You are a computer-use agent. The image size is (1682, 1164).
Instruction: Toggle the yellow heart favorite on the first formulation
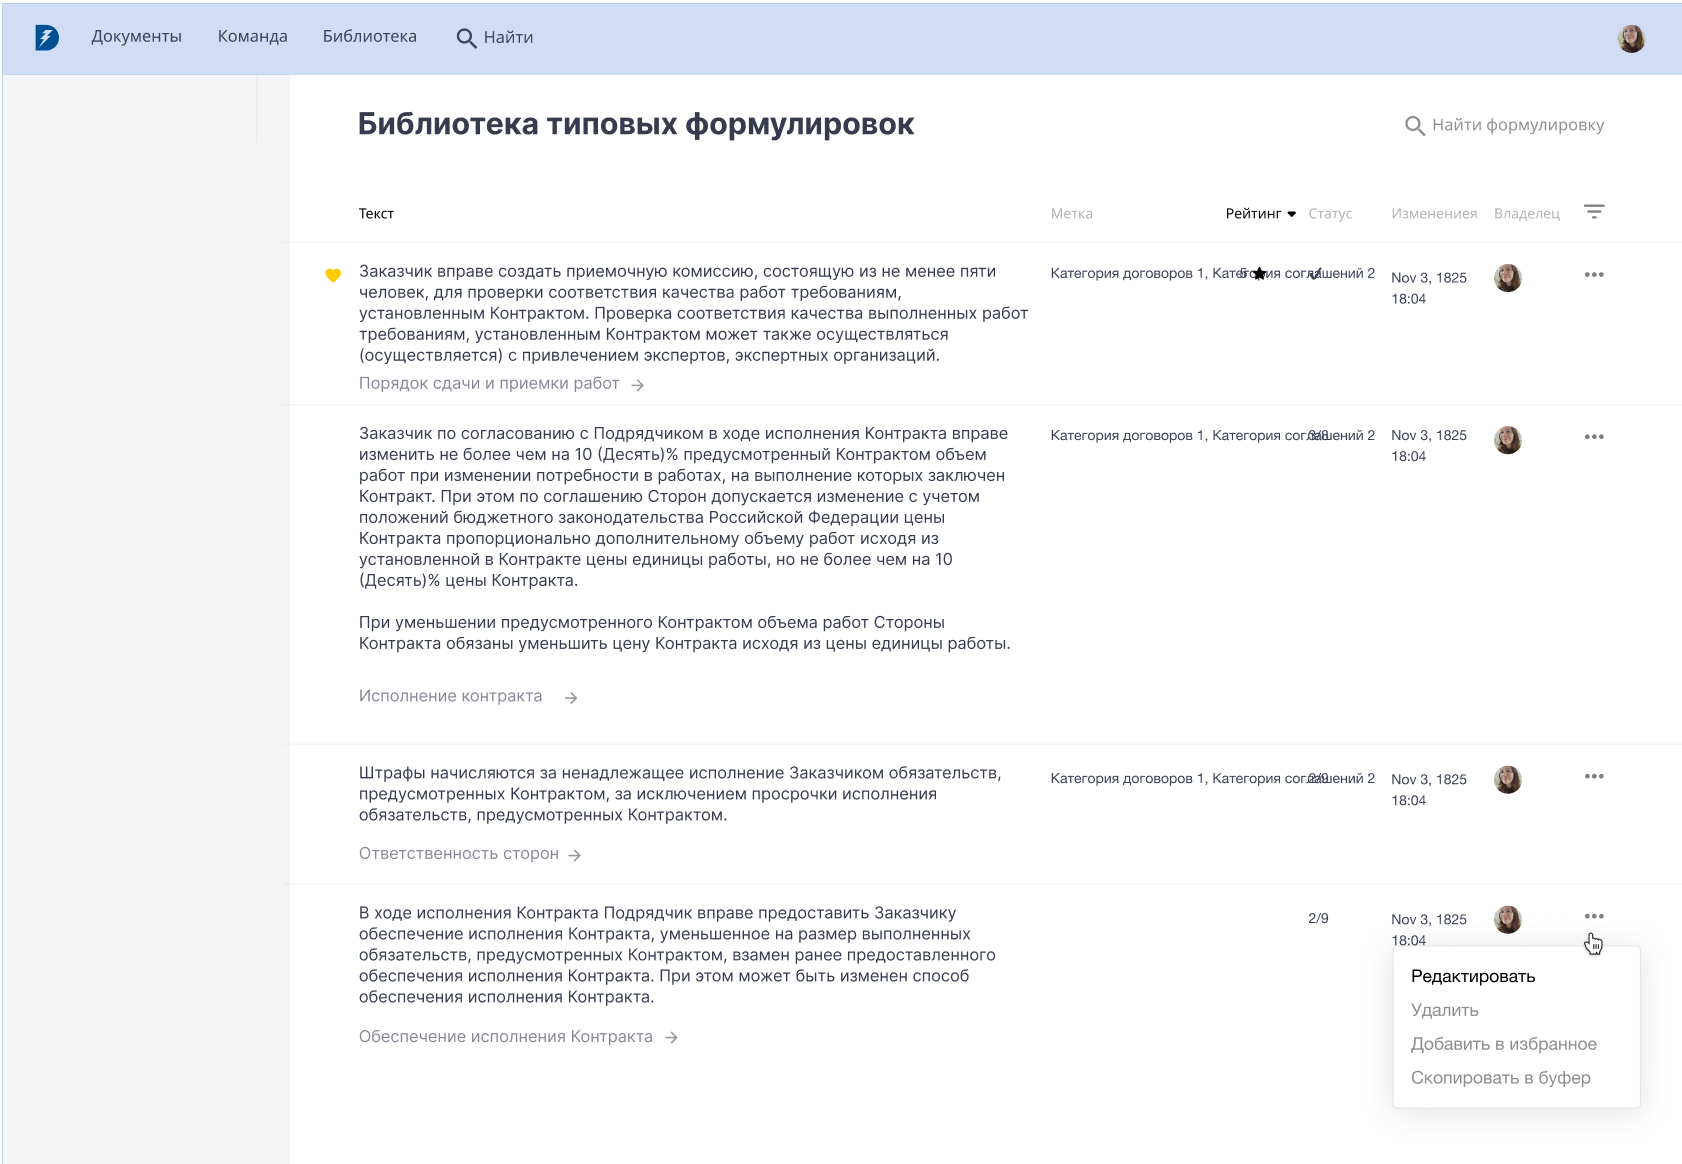tap(333, 275)
